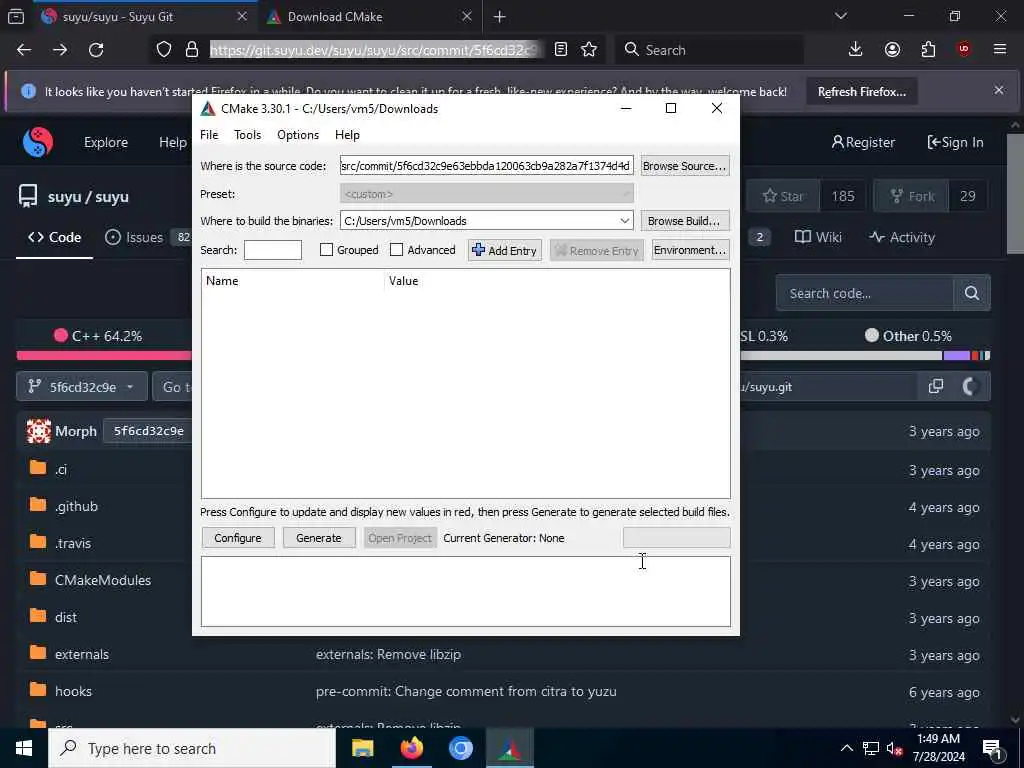Open the externals folder
Screen dimensions: 1024x768
coord(82,654)
